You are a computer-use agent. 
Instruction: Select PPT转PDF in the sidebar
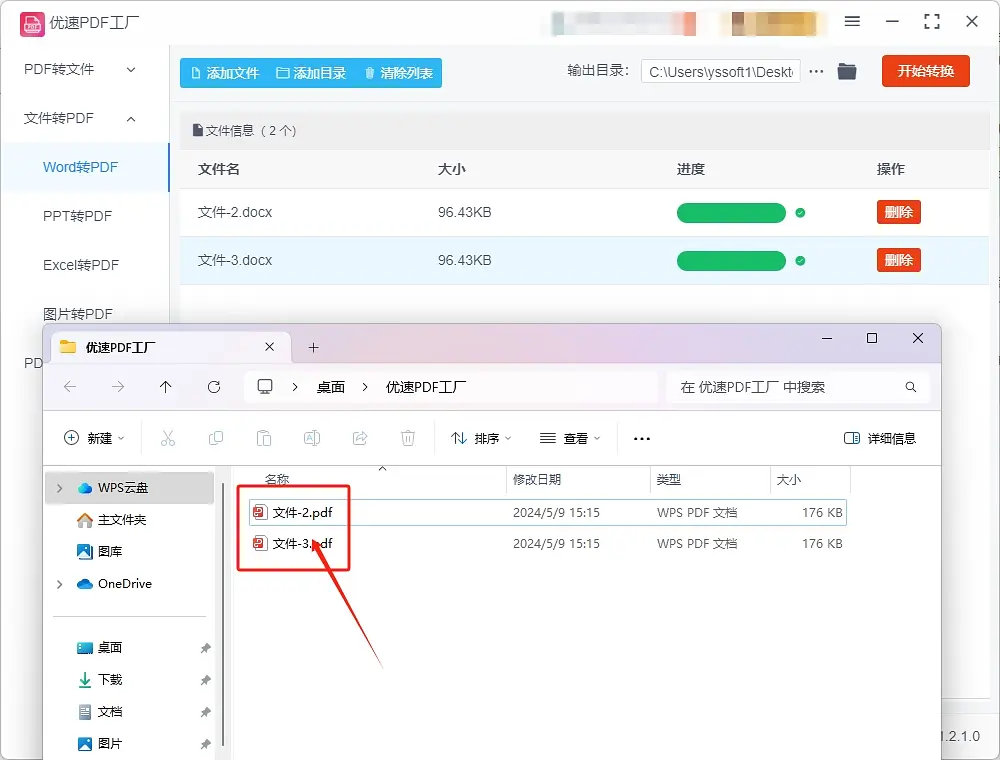pos(77,216)
